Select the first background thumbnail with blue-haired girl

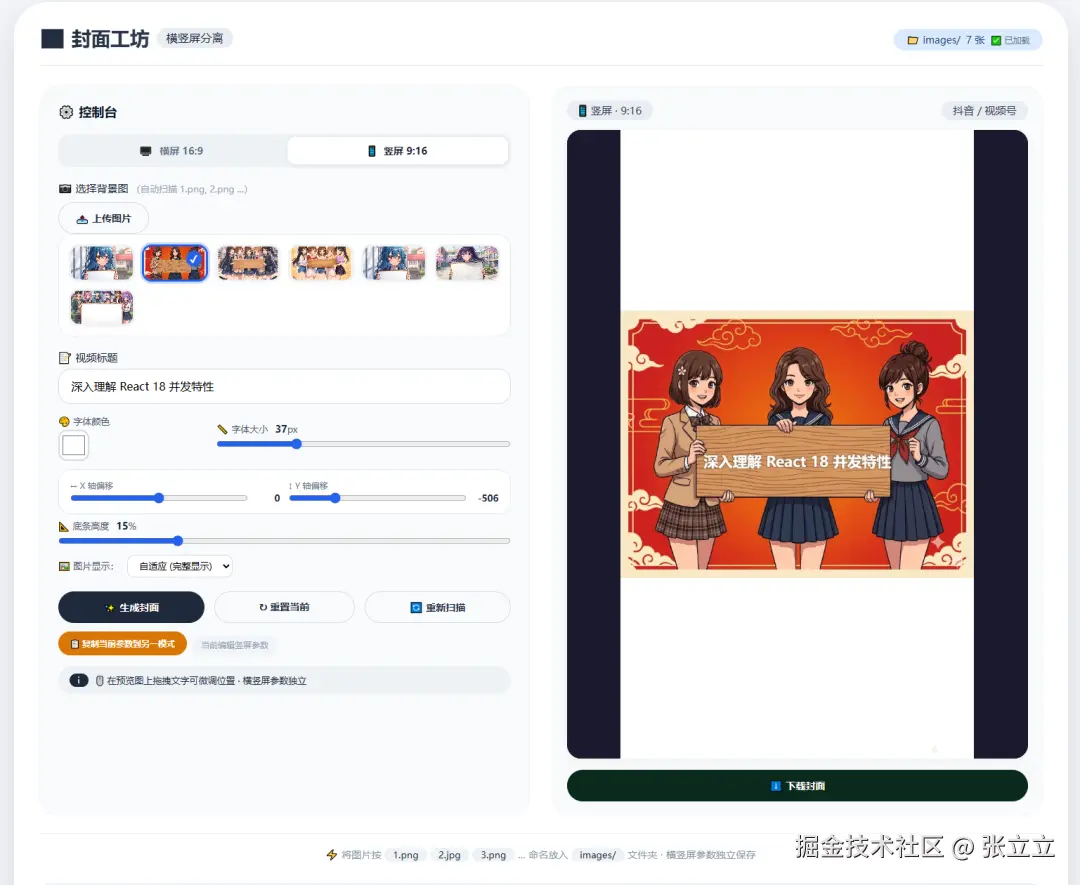tap(102, 262)
